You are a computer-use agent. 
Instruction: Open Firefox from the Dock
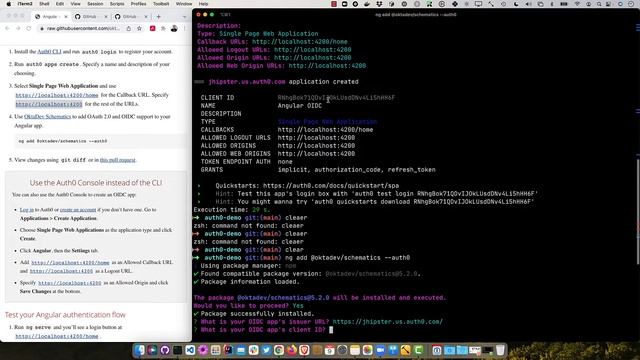(x=291, y=350)
